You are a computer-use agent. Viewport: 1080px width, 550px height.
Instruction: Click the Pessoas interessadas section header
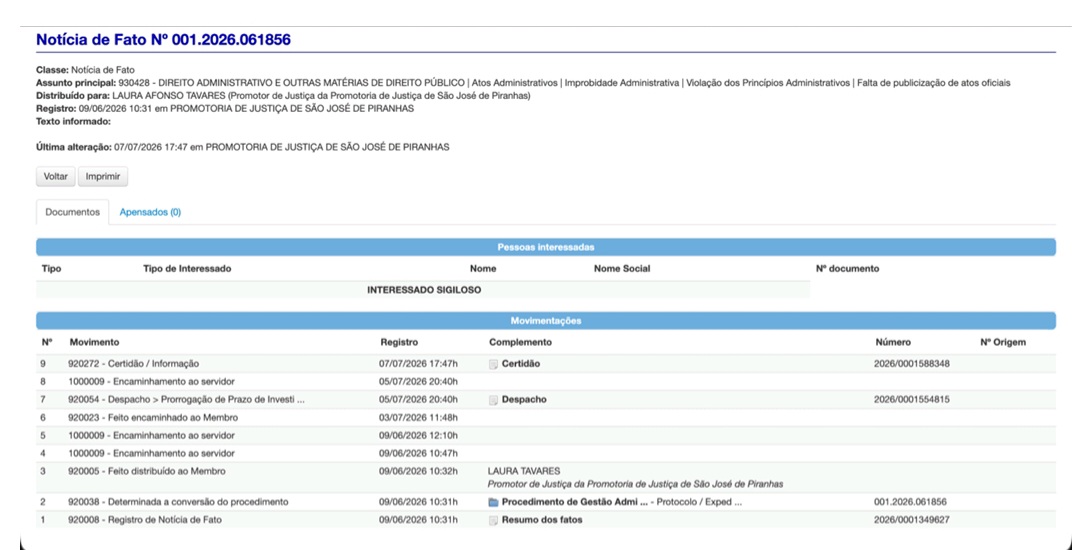[x=546, y=247]
